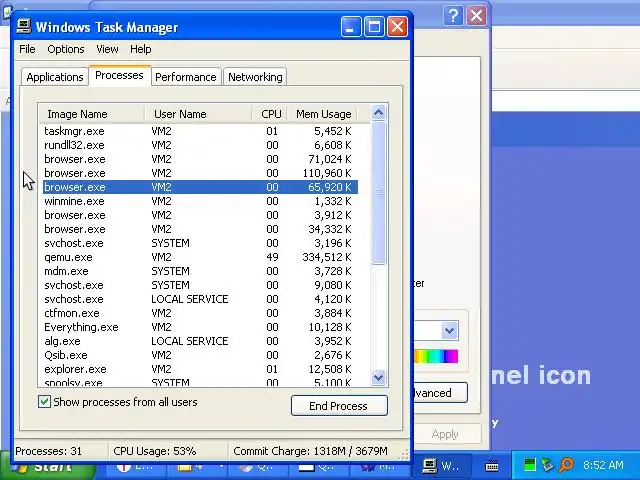Sort by the Mem Usage column header

point(322,114)
